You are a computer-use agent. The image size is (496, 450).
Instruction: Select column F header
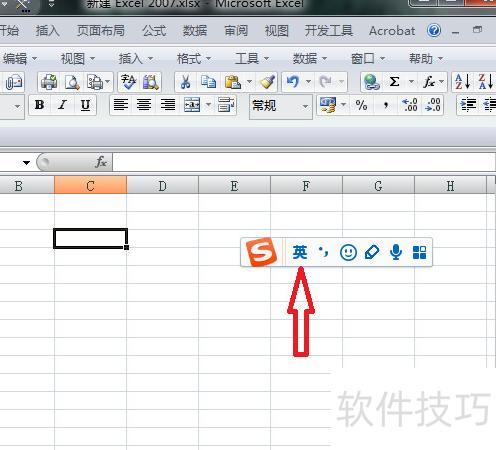[306, 185]
